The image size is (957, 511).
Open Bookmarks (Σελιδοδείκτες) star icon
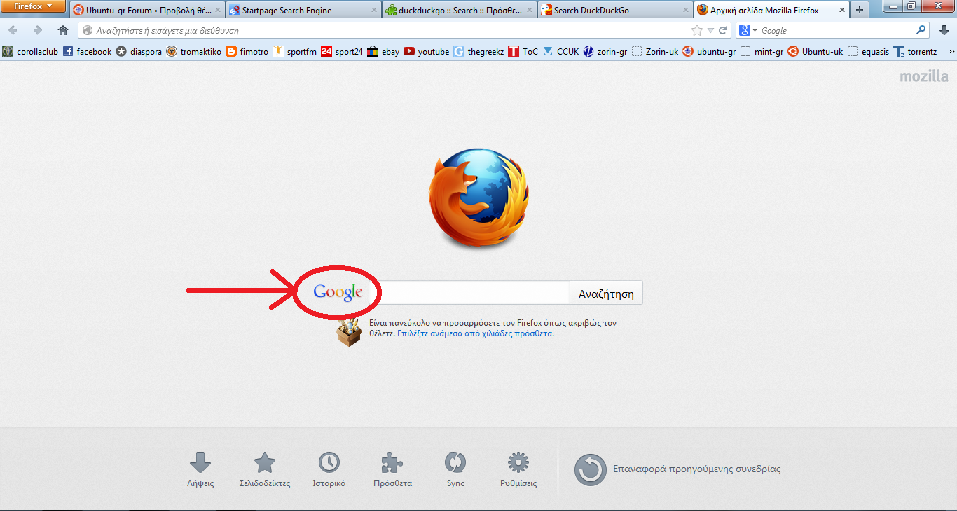tap(264, 463)
